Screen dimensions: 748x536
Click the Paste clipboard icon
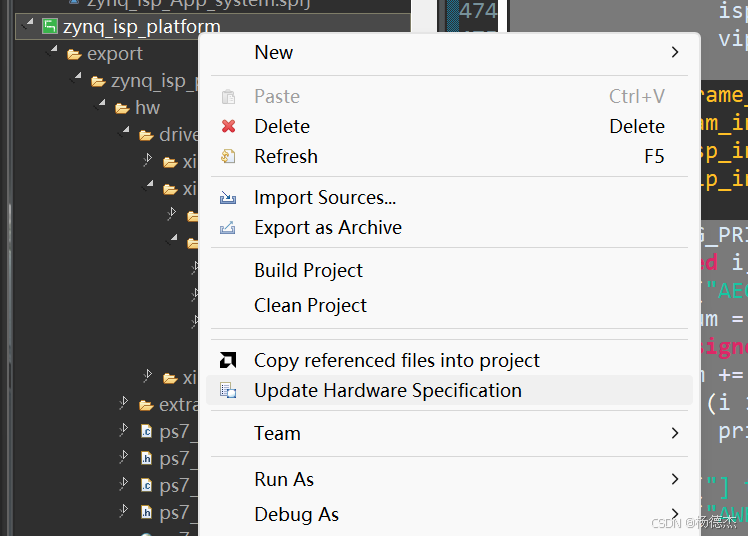(228, 96)
